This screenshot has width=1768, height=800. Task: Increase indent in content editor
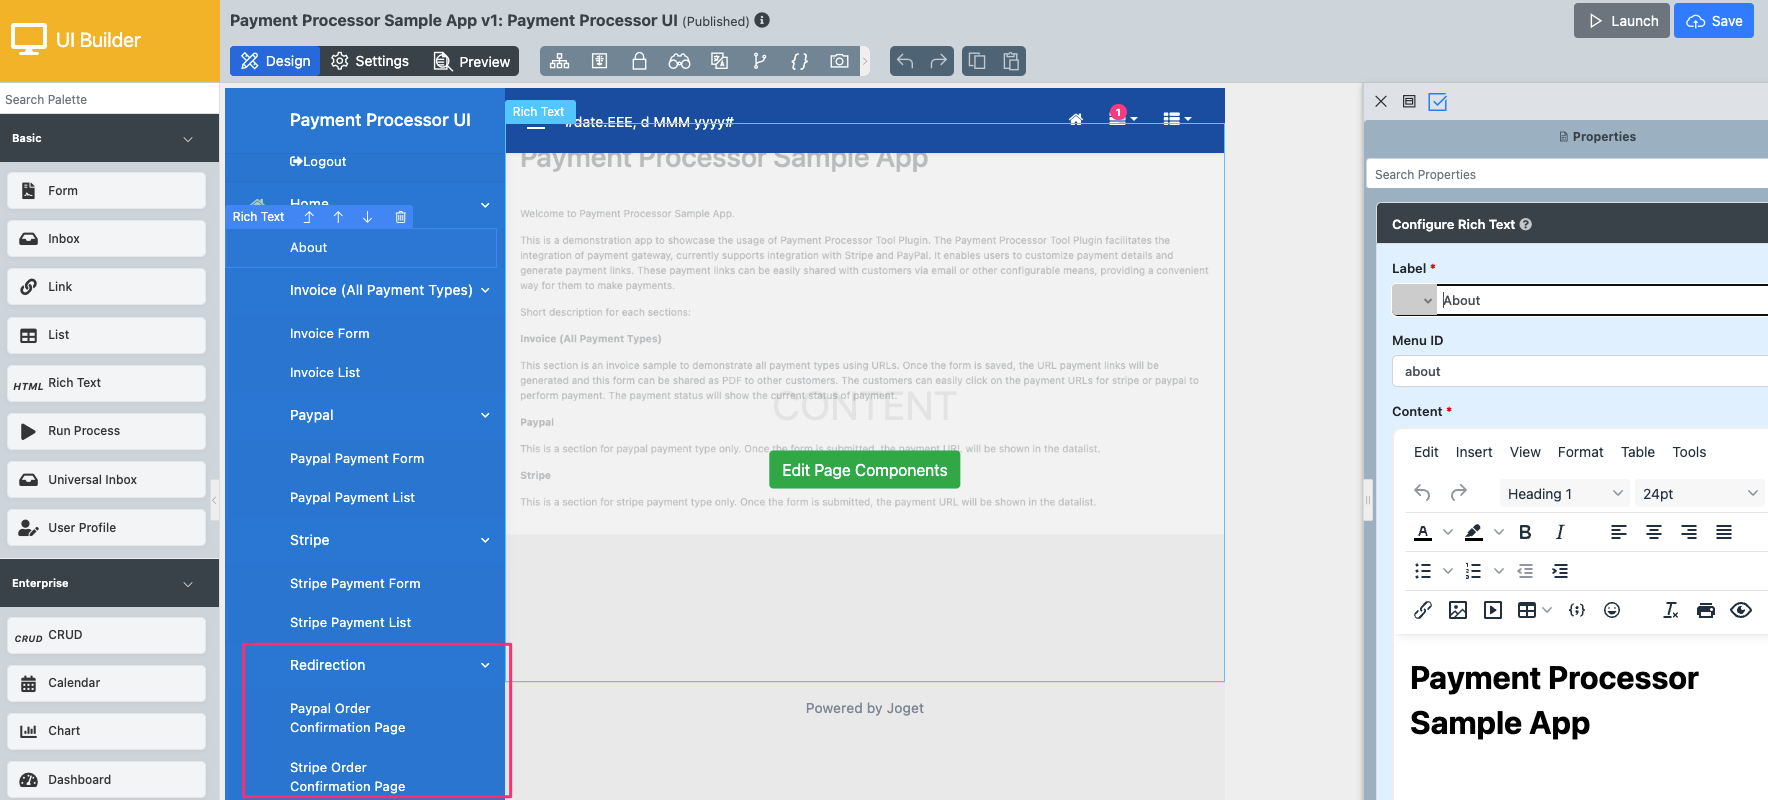tap(1560, 571)
